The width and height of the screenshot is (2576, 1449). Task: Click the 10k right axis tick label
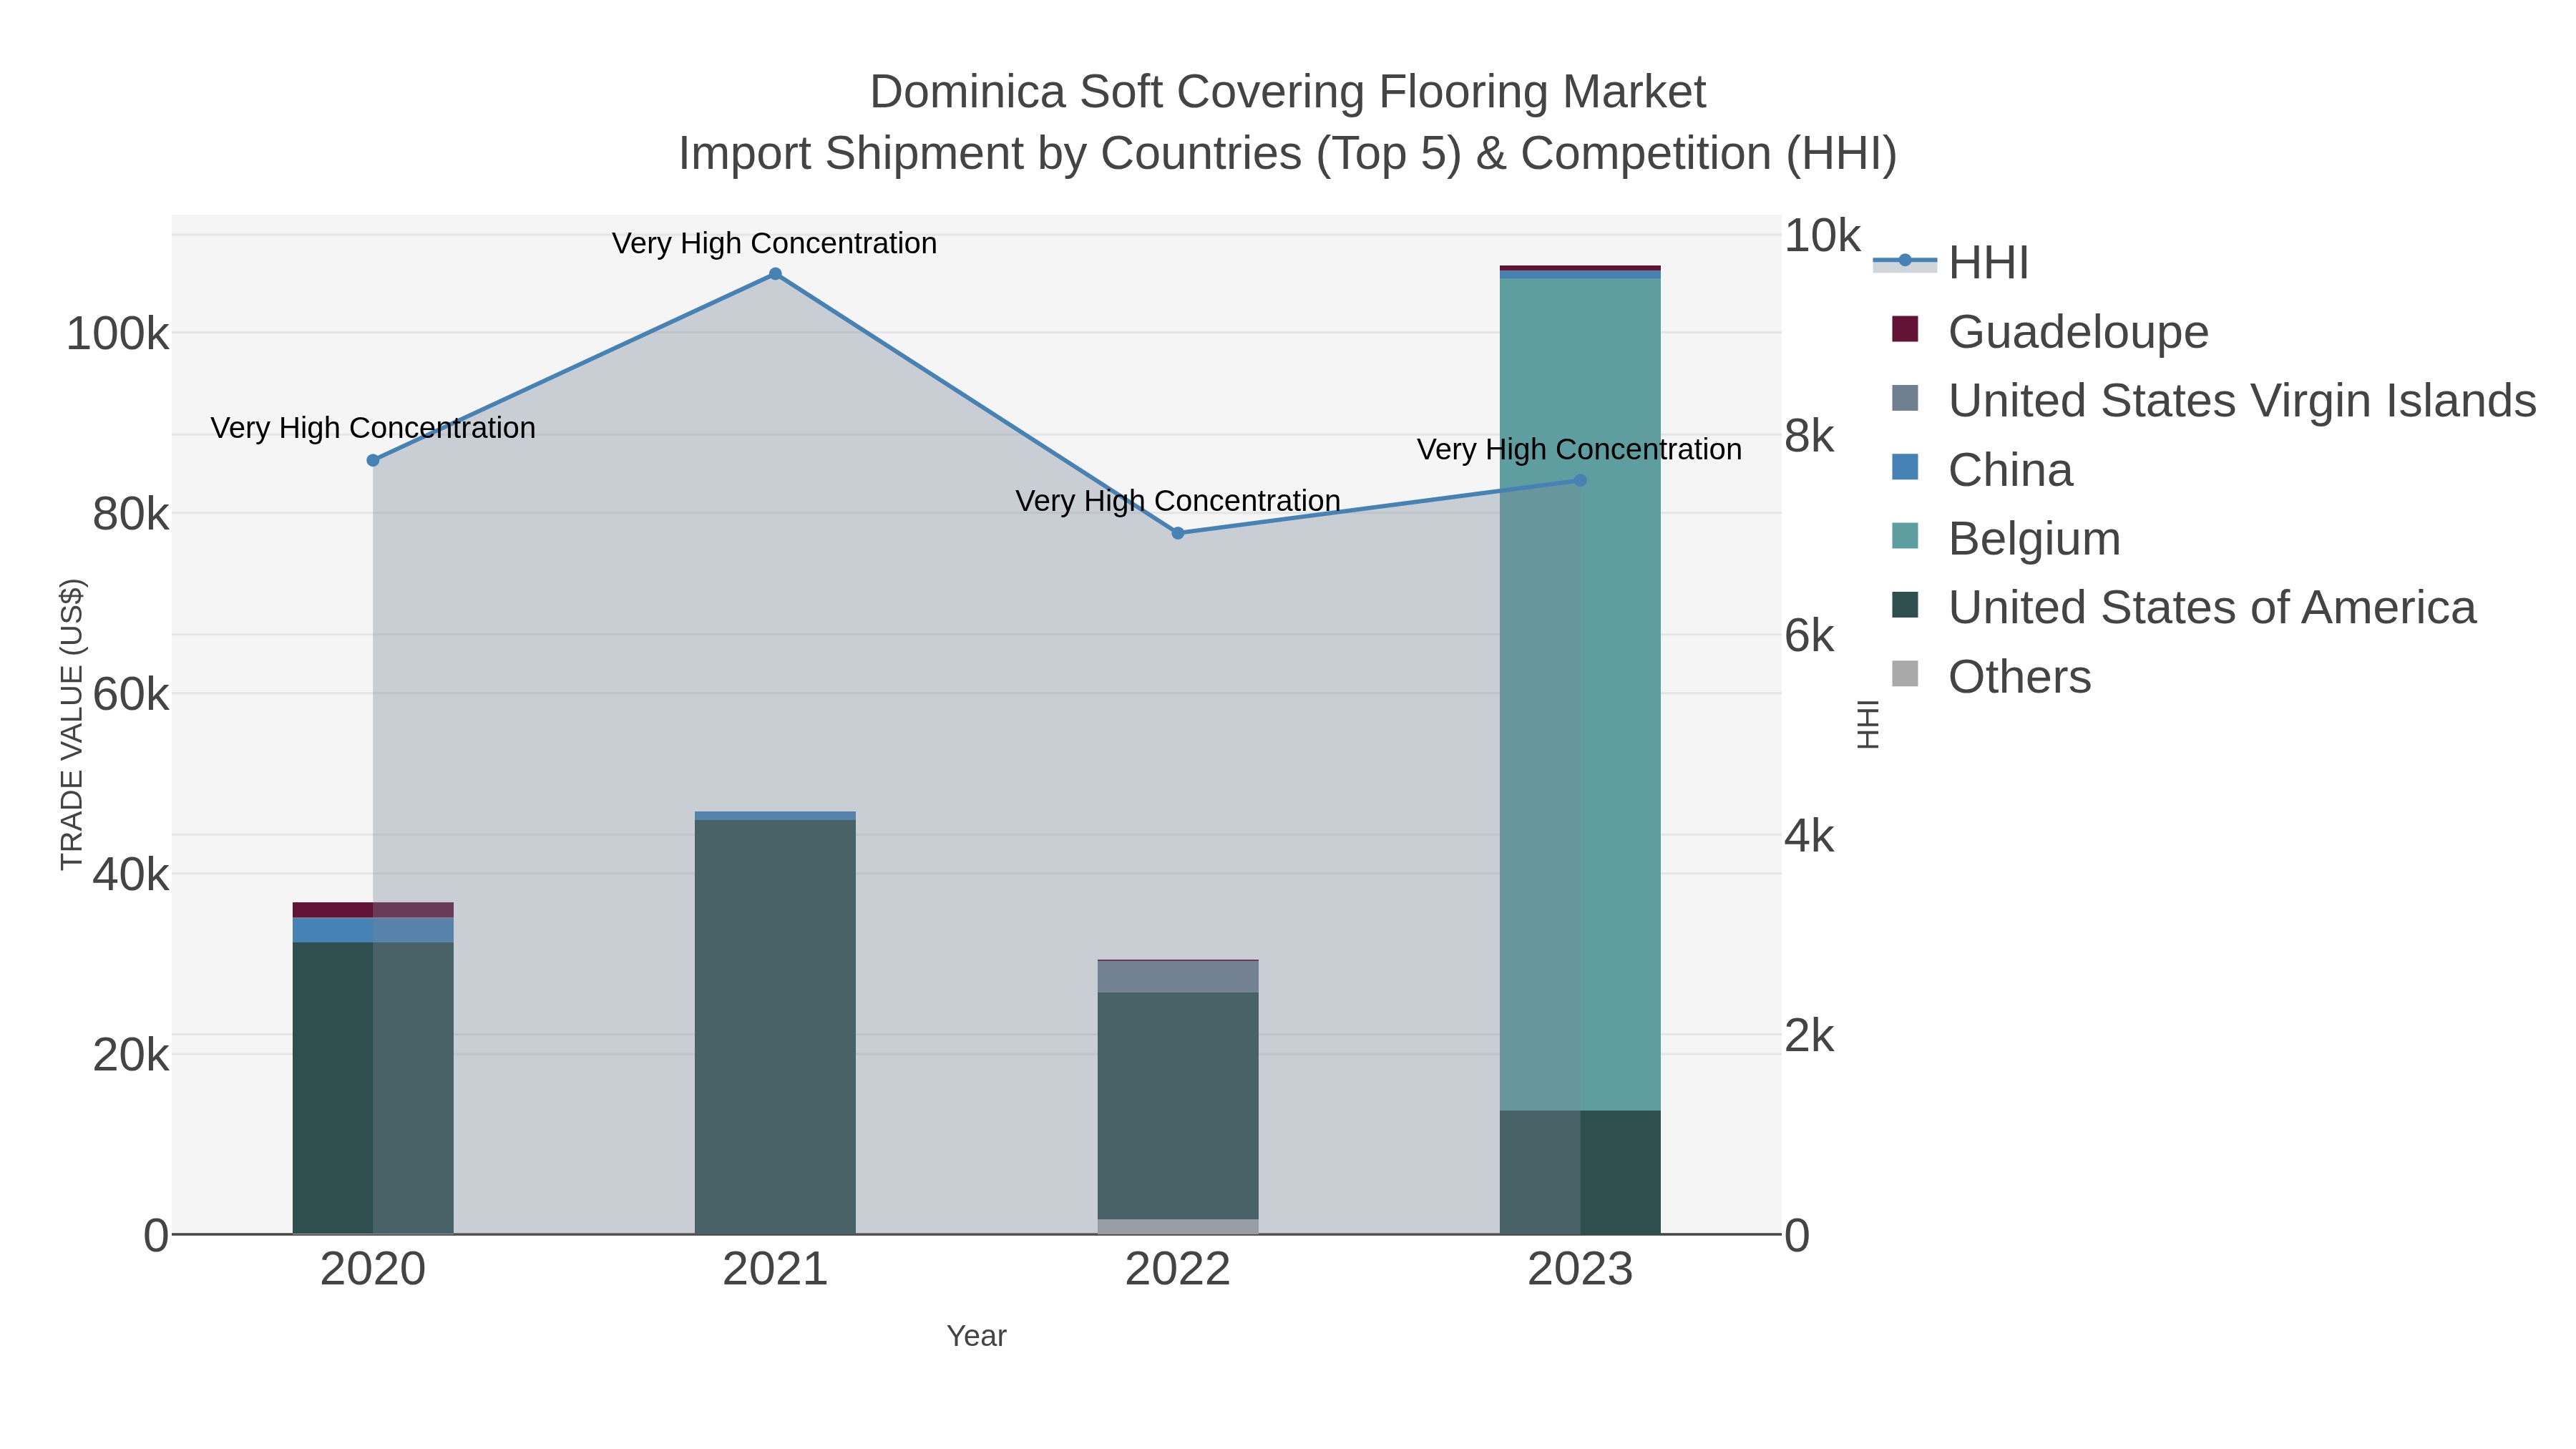pos(1823,236)
